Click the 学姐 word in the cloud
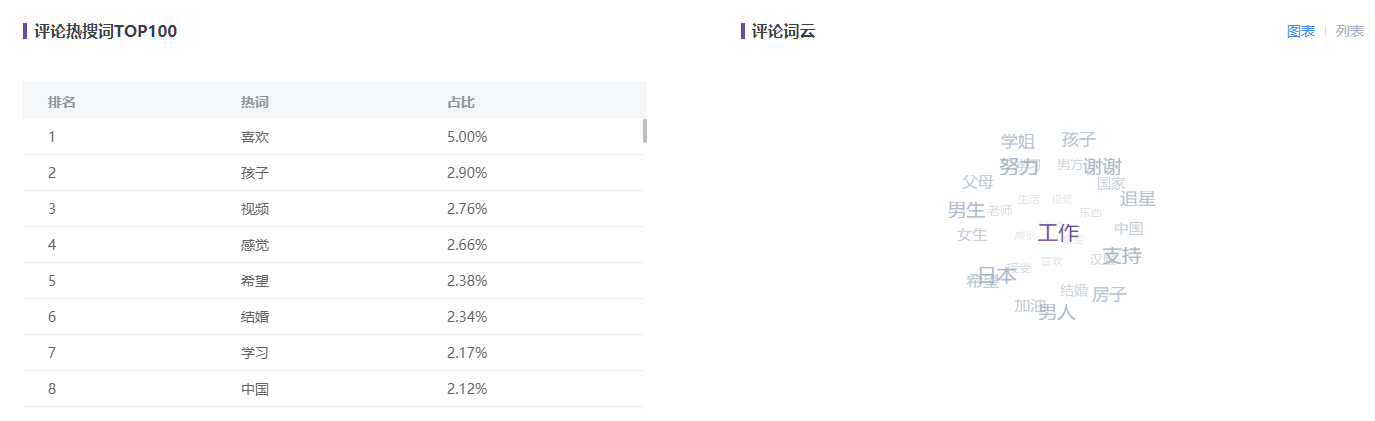Screen dimensions: 1375x421 [1018, 142]
